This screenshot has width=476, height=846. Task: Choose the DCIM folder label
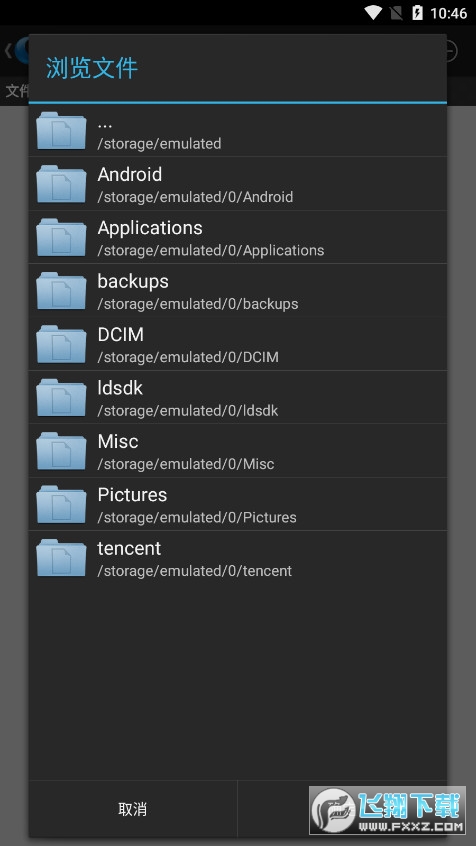point(120,335)
